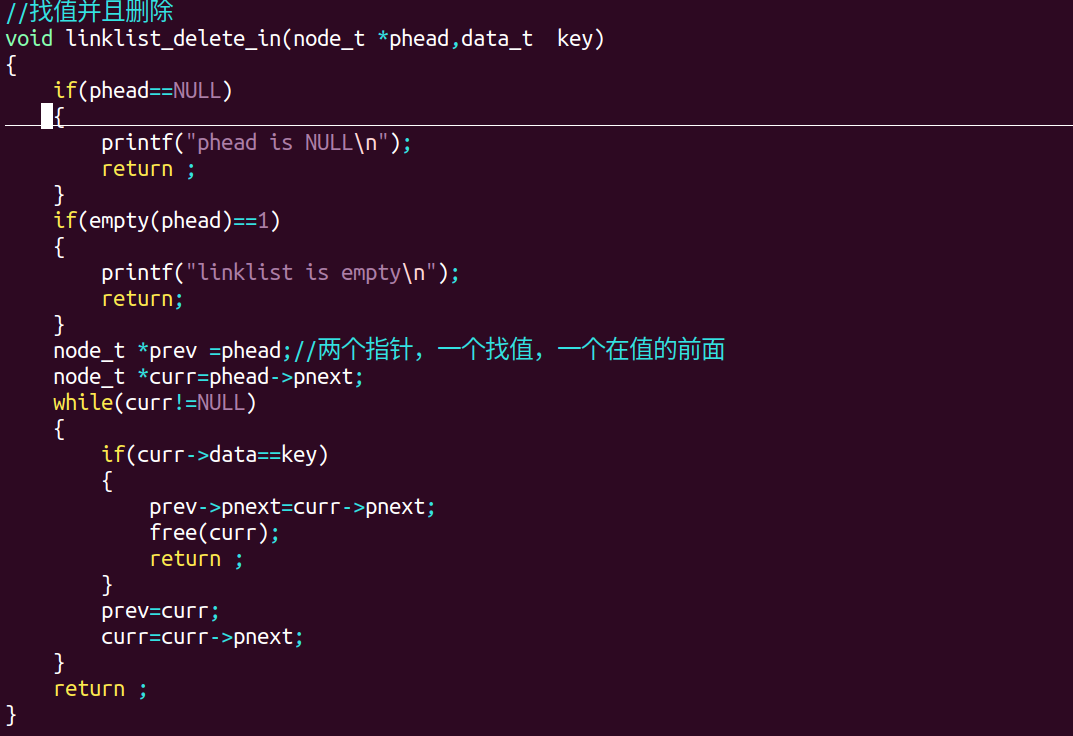Click the function name linklist_delete_in
The width and height of the screenshot is (1073, 736).
pos(173,39)
